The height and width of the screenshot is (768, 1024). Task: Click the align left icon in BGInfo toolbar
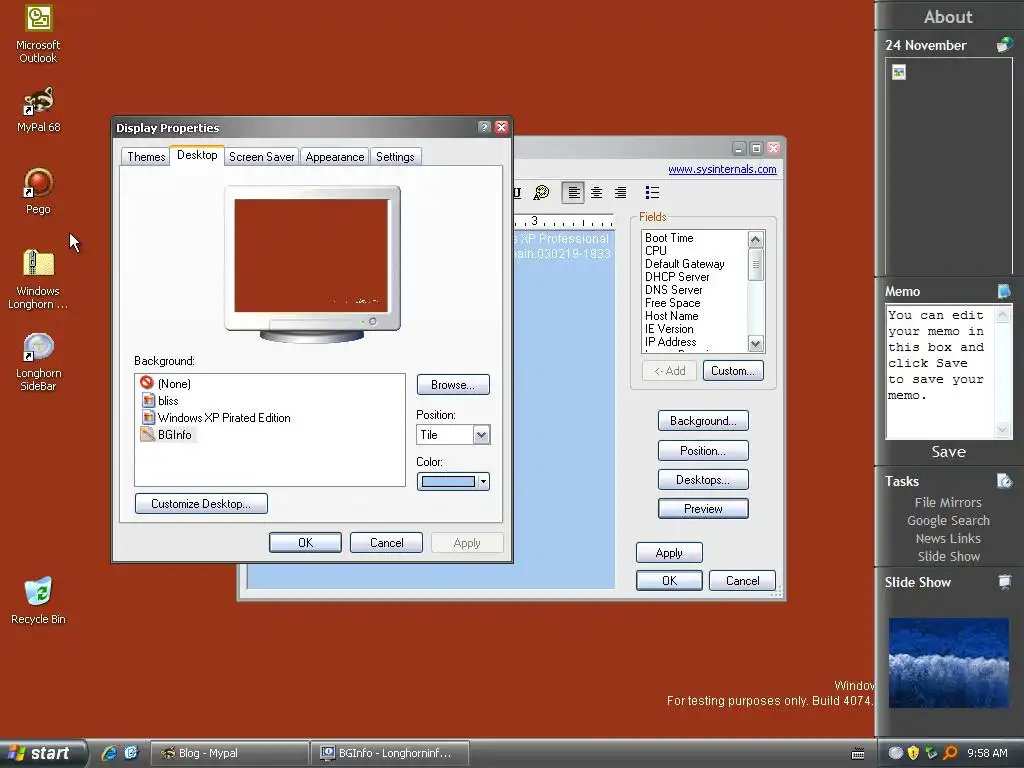573,192
